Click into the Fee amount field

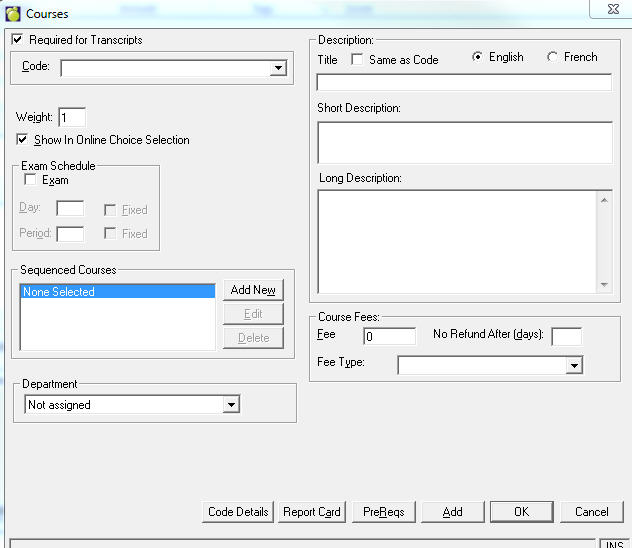click(389, 336)
